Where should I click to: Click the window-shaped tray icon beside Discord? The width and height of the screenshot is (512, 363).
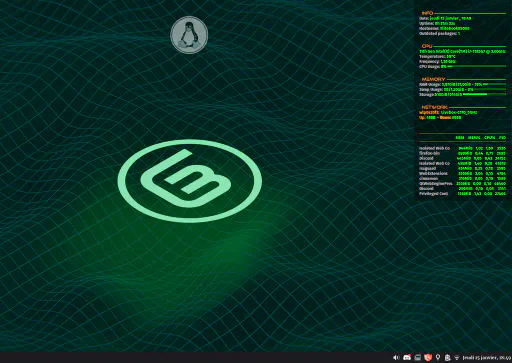click(418, 357)
